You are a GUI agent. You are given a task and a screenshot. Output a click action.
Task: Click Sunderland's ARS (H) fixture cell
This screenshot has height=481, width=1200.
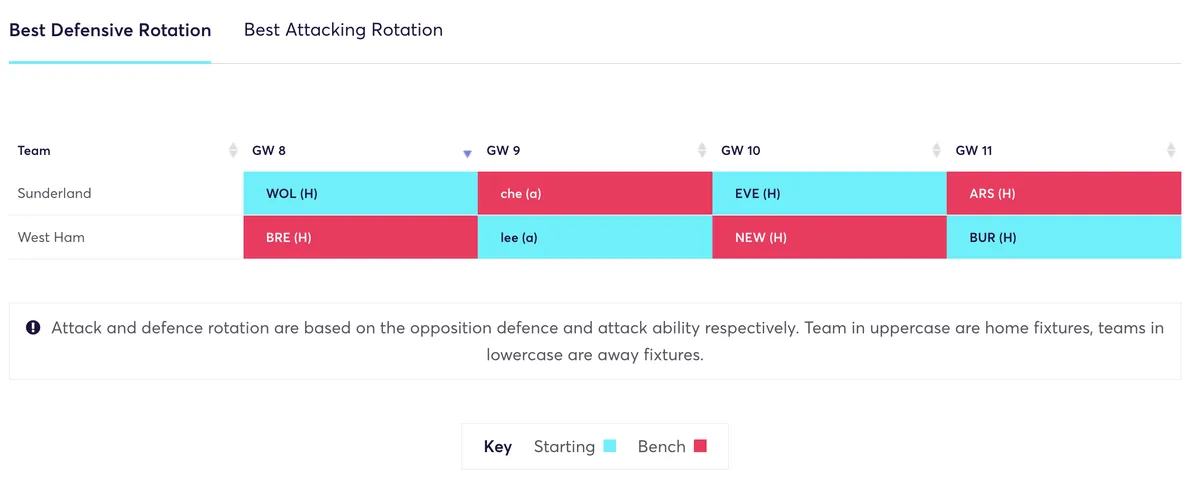click(1064, 193)
